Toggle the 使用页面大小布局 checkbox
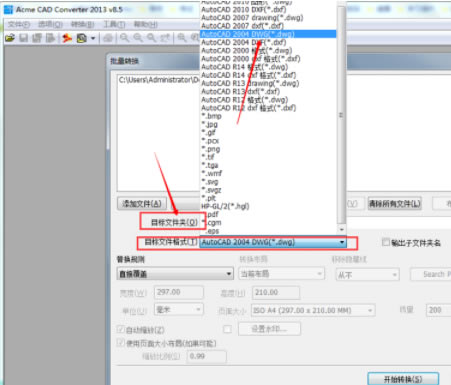 coord(120,343)
